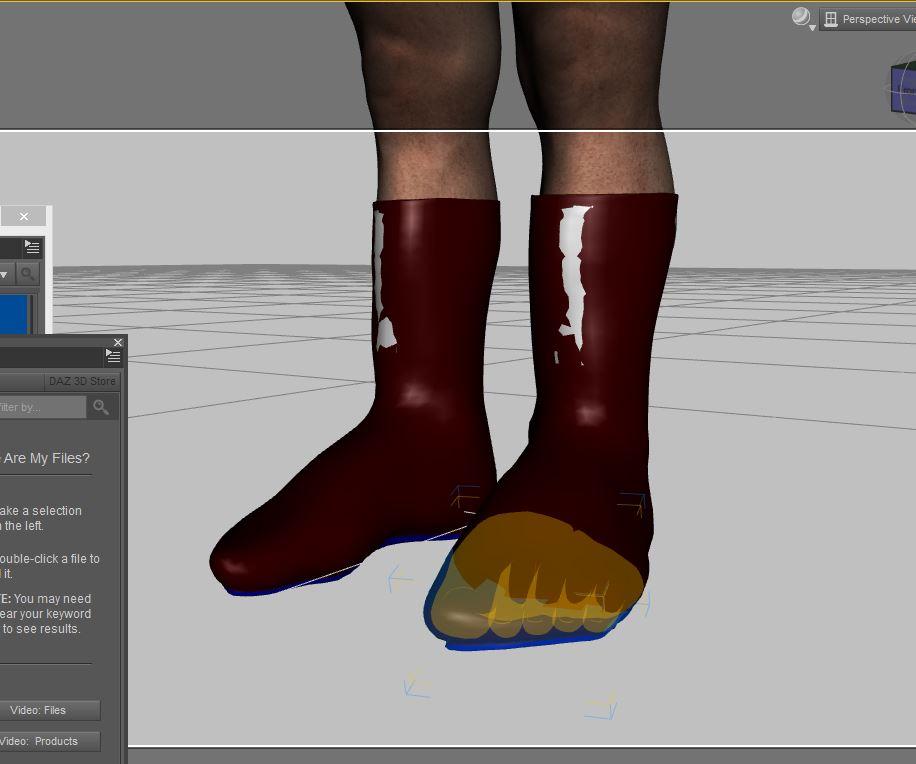Close the lower content pane with the X
Screen dimensions: 916x764
pos(118,342)
